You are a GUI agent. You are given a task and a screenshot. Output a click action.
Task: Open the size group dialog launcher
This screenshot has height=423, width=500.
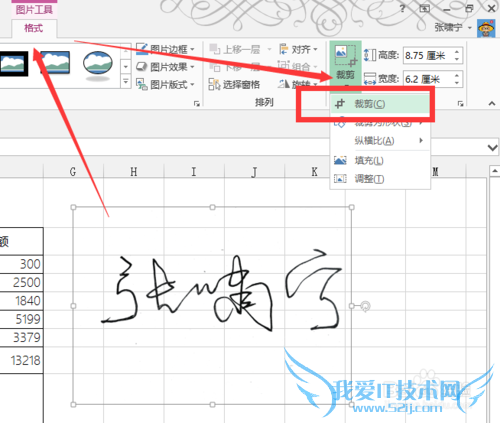point(461,104)
